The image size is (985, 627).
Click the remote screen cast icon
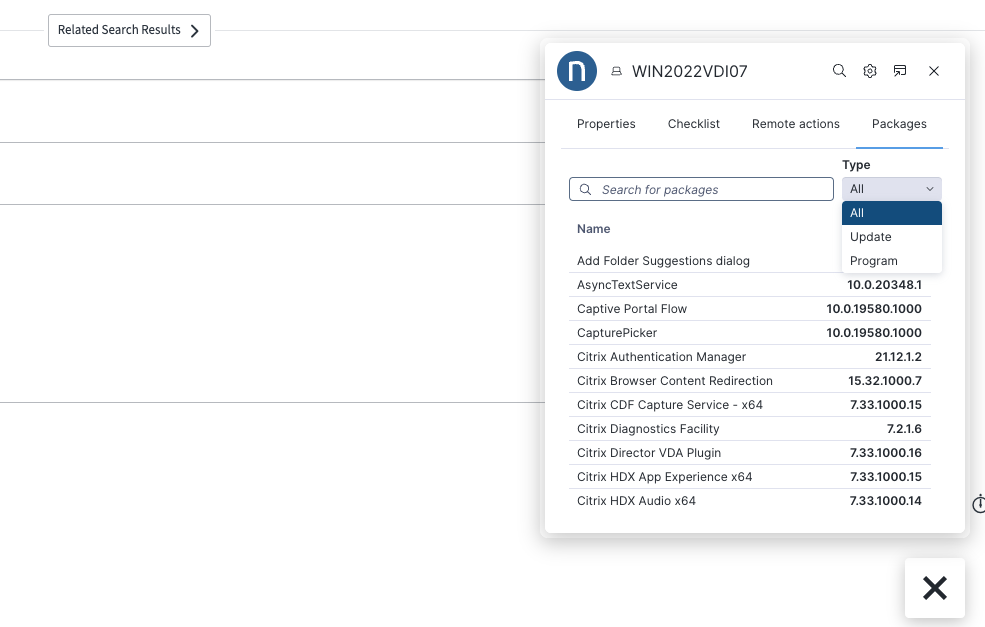[x=900, y=71]
